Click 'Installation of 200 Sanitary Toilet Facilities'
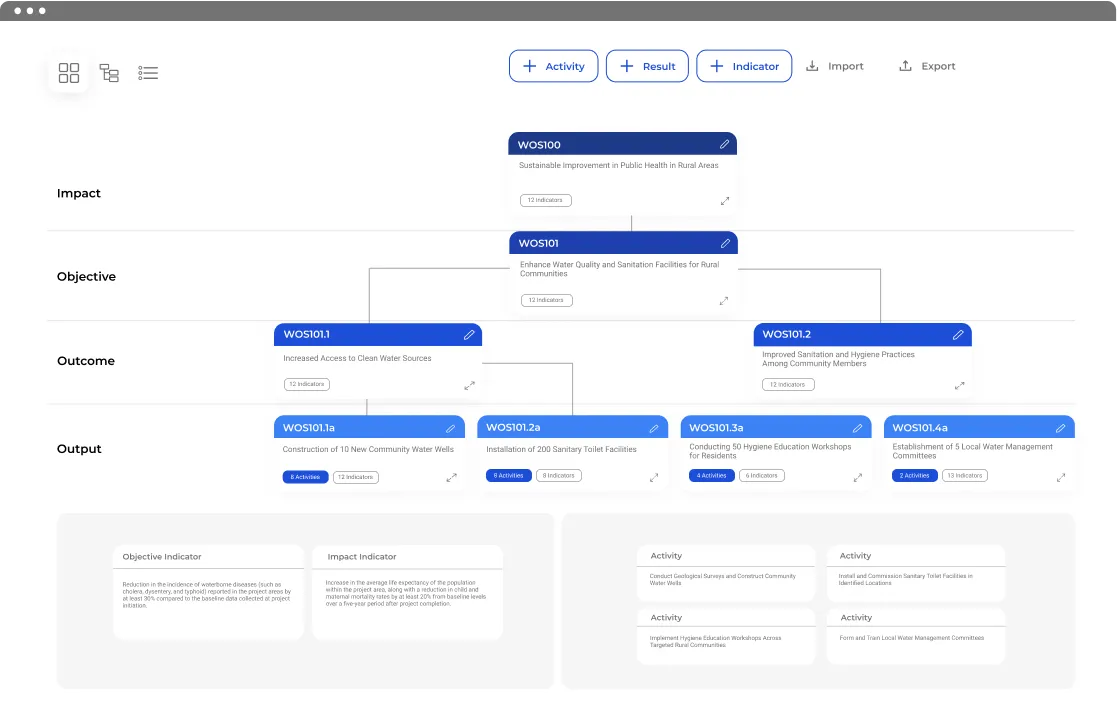 pos(561,450)
